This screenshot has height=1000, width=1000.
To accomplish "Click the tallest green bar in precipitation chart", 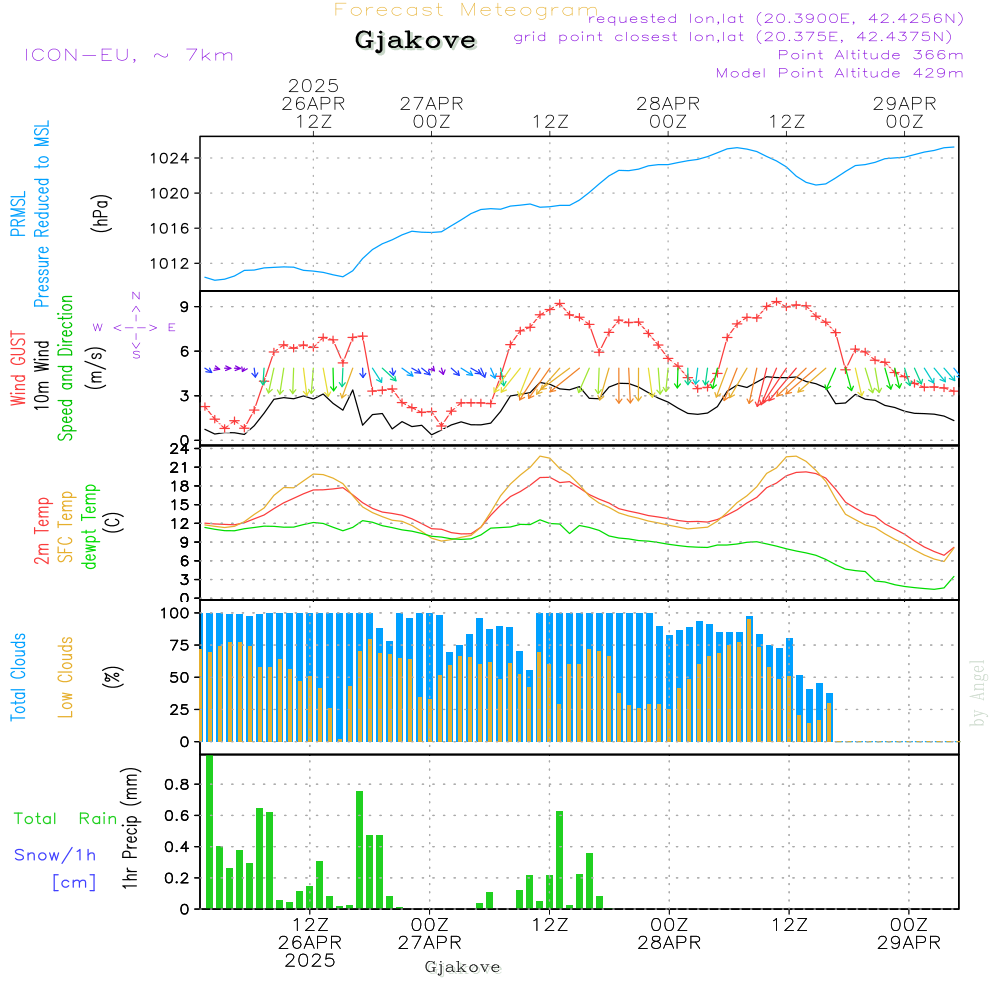I will click(x=210, y=832).
